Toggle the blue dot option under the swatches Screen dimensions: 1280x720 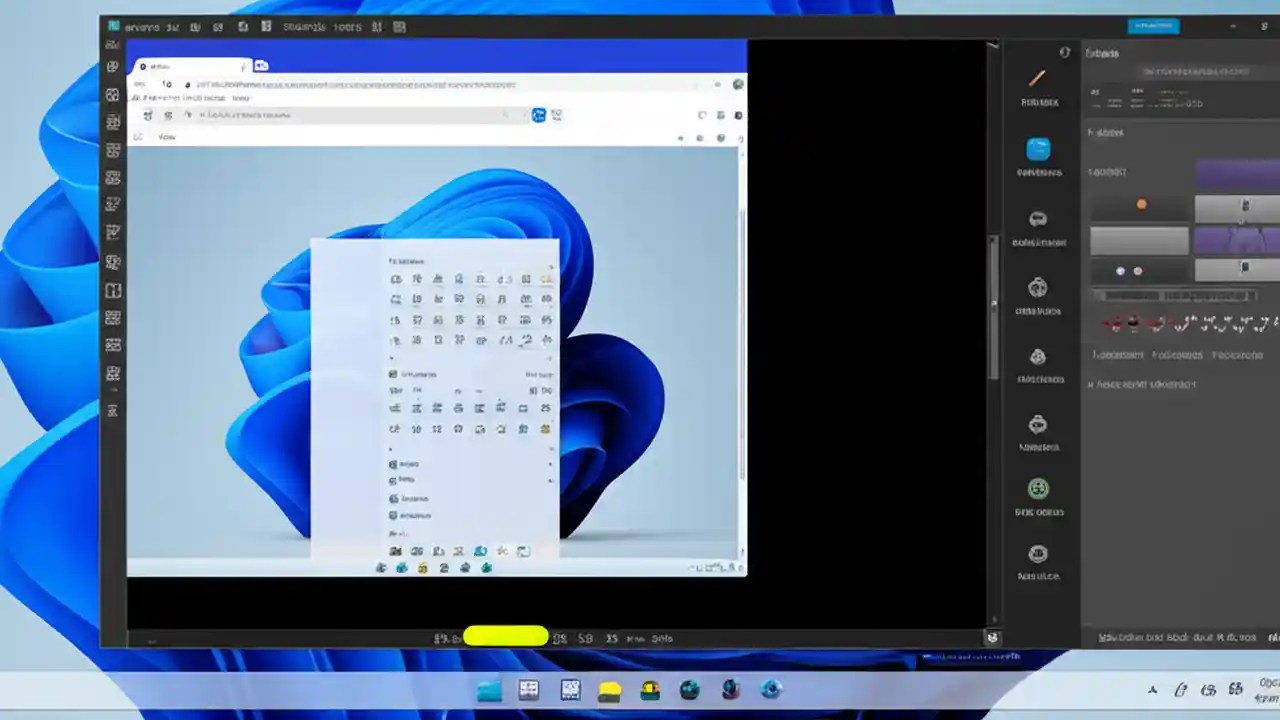[x=1120, y=270]
